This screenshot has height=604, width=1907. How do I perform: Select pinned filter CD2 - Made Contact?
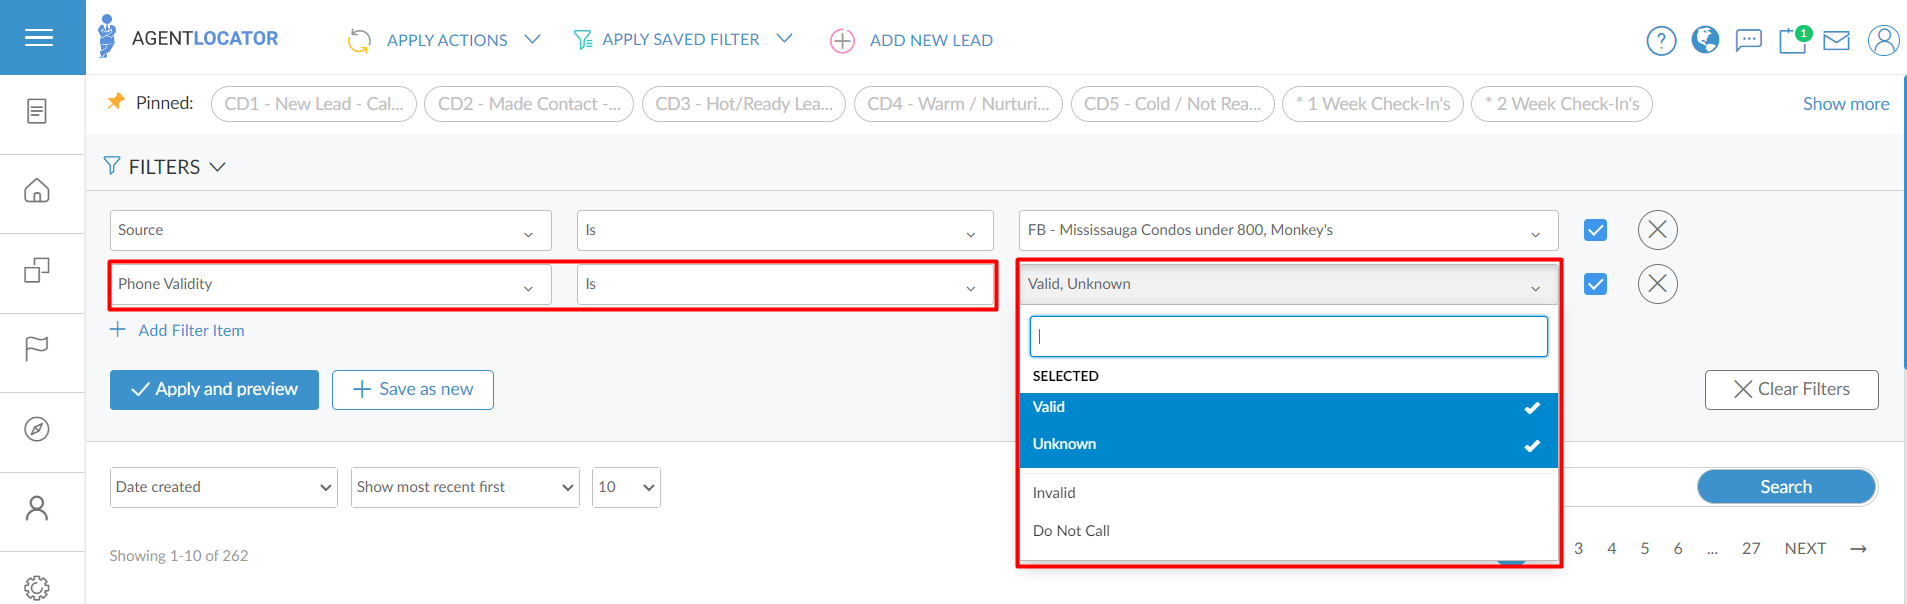529,104
